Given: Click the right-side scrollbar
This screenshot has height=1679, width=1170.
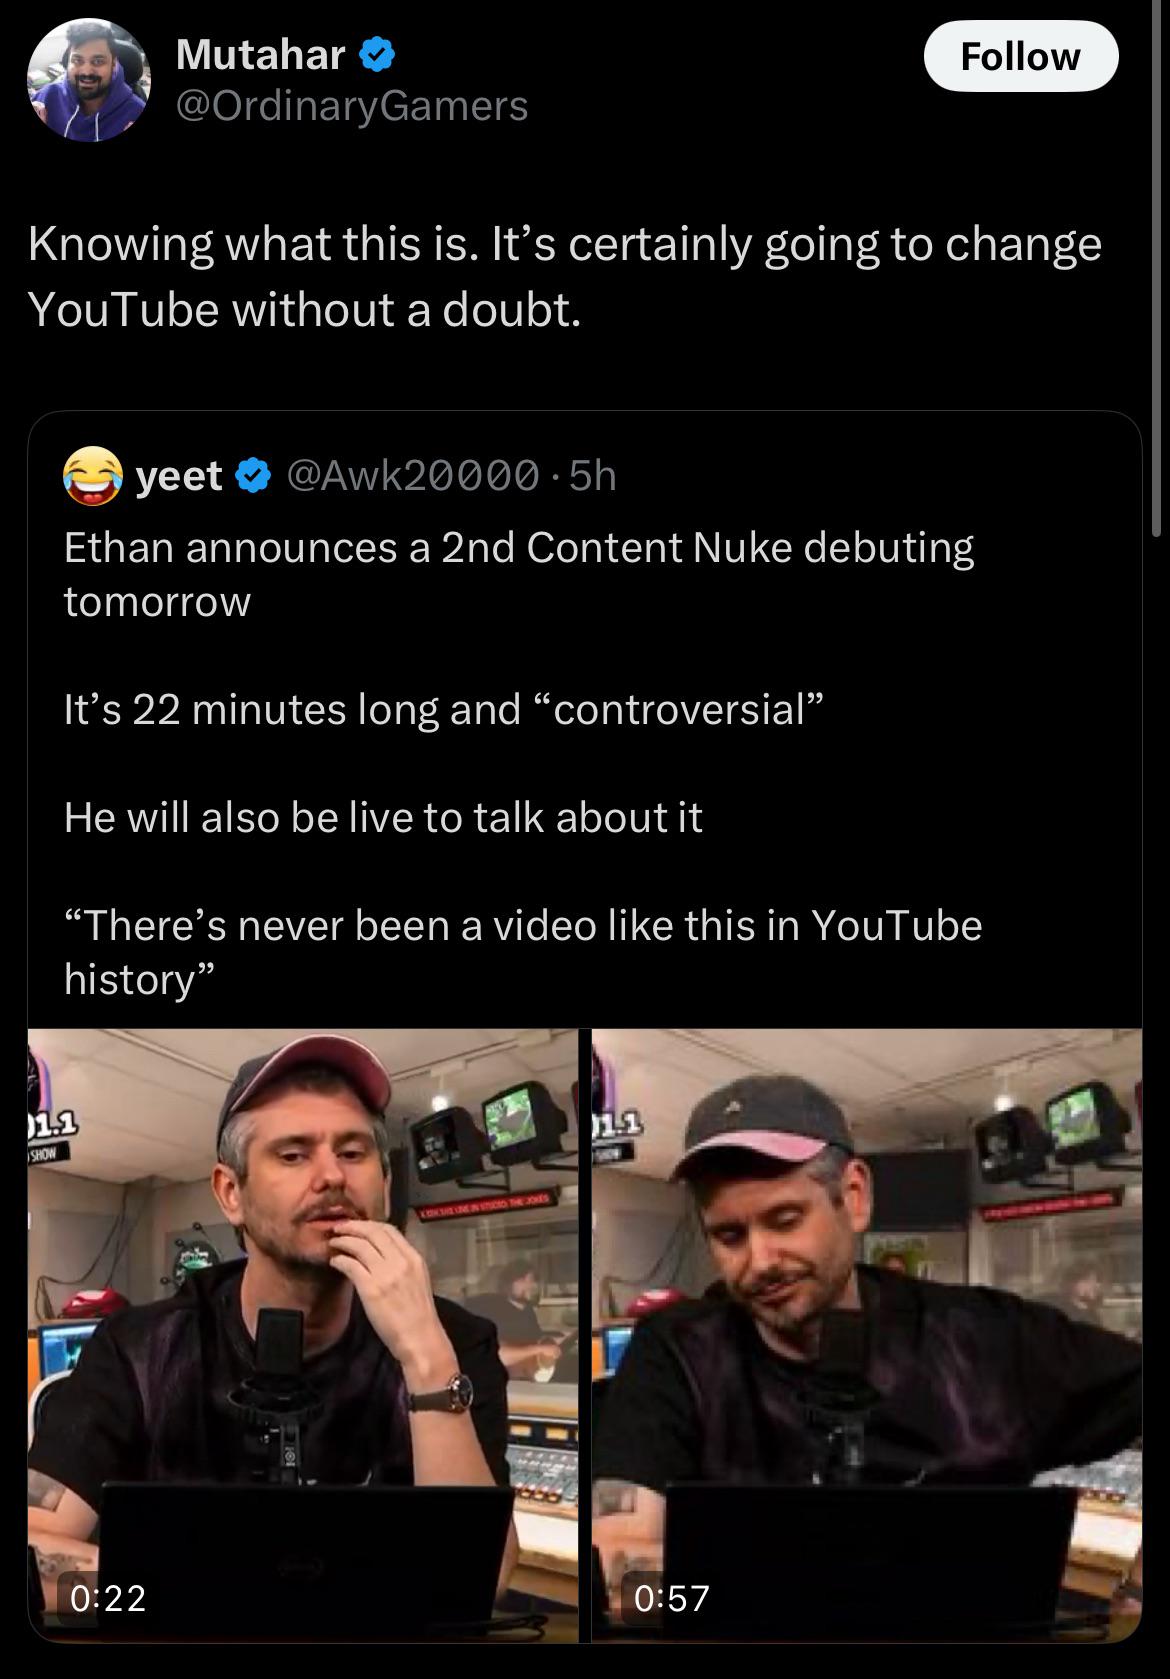Looking at the screenshot, I should (1158, 270).
